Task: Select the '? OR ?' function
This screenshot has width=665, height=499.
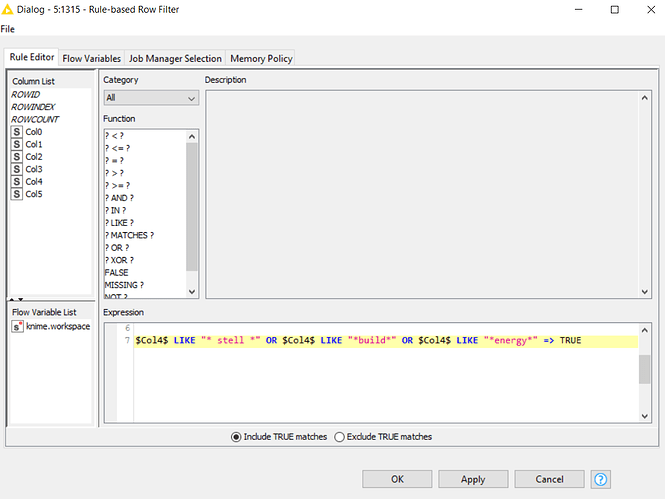Action: click(117, 248)
